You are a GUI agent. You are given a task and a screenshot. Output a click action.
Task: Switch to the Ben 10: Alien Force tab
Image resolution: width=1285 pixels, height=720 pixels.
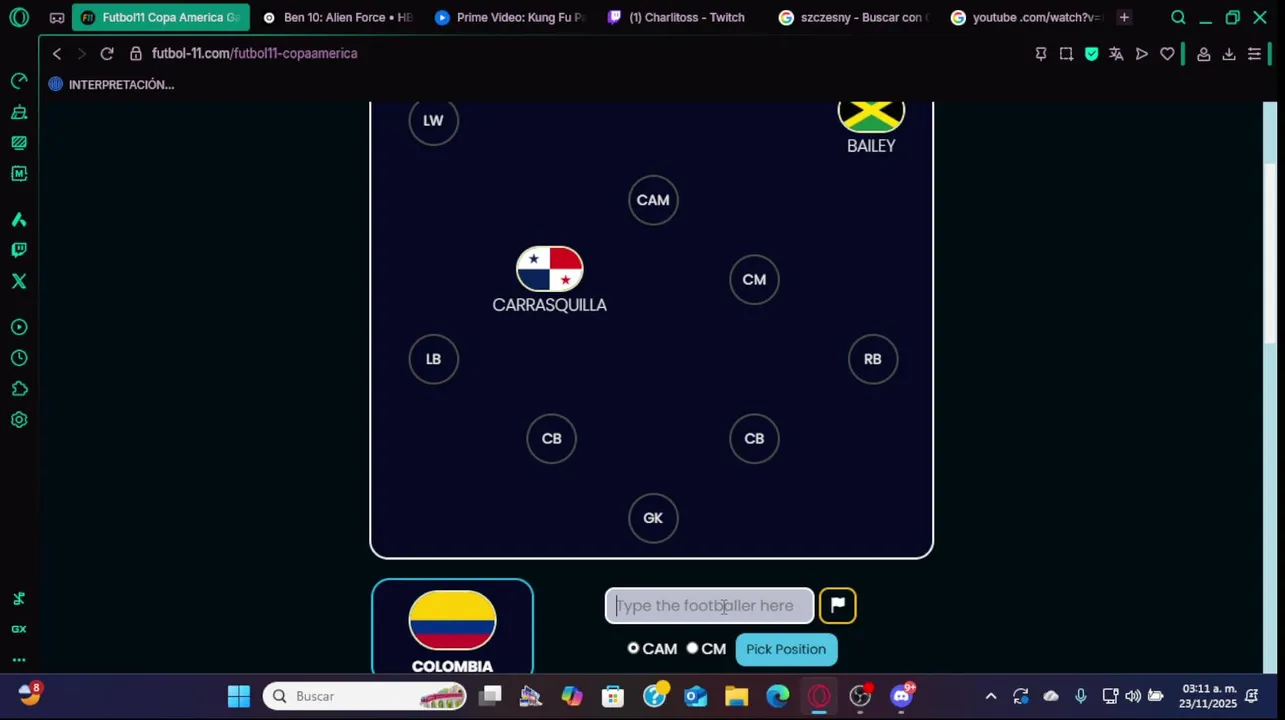click(337, 17)
